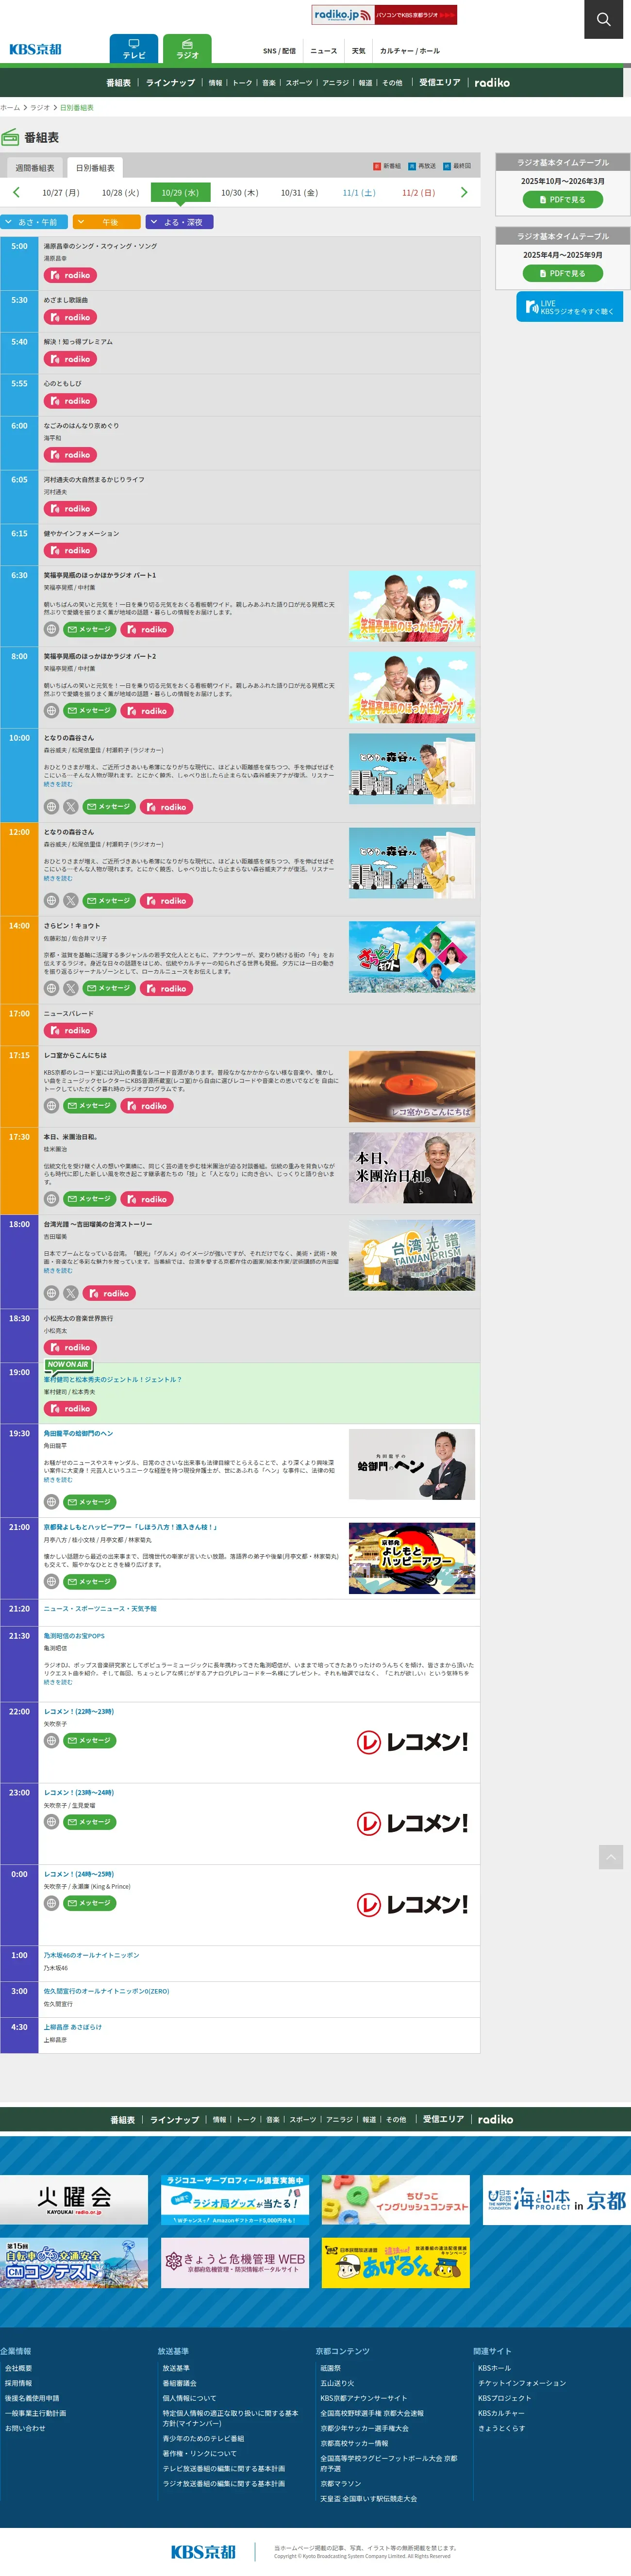Select date 11/2 (日)
The height and width of the screenshot is (2576, 631).
[x=419, y=193]
